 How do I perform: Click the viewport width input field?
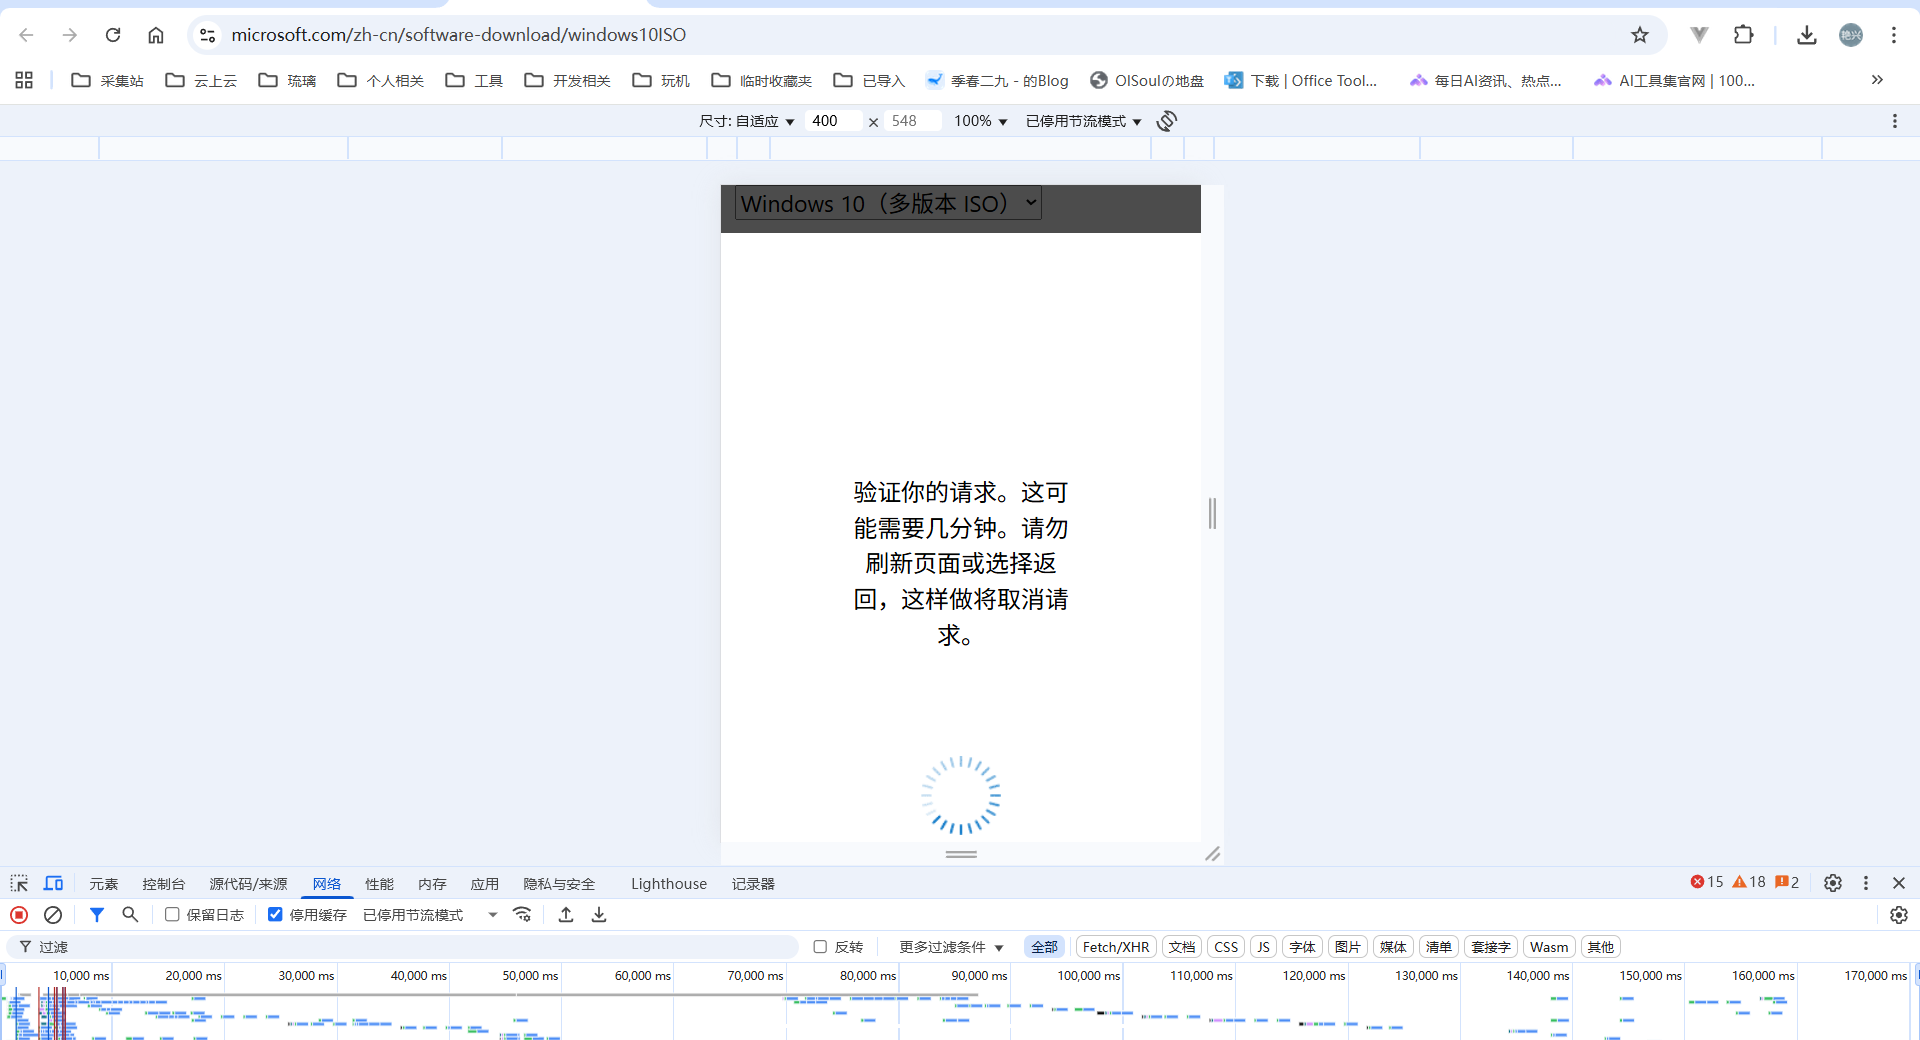(x=832, y=121)
